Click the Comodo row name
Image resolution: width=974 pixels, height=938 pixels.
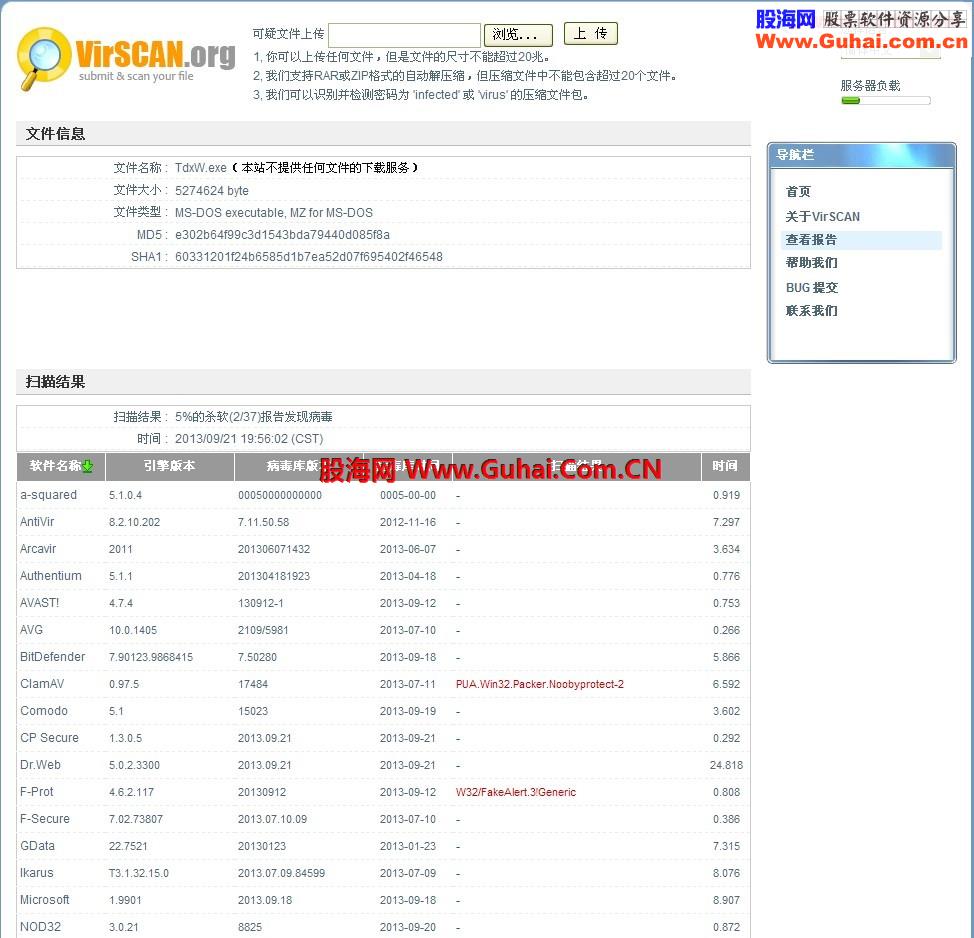pyautogui.click(x=44, y=711)
